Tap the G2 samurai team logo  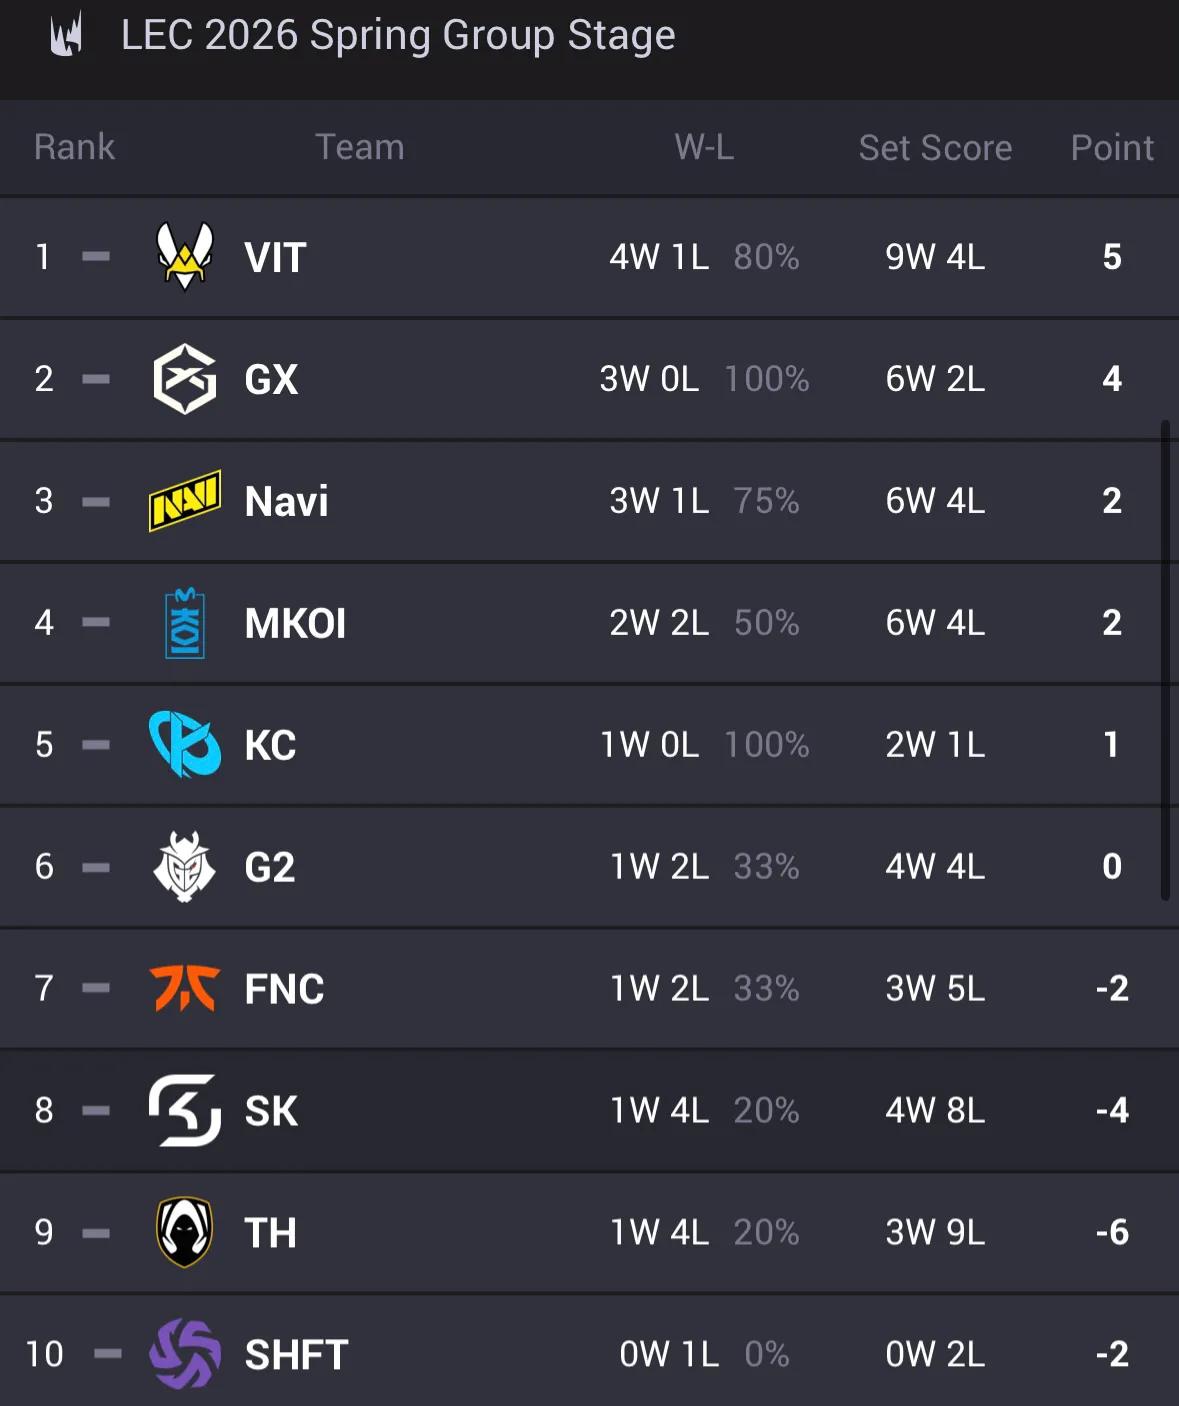pos(185,866)
